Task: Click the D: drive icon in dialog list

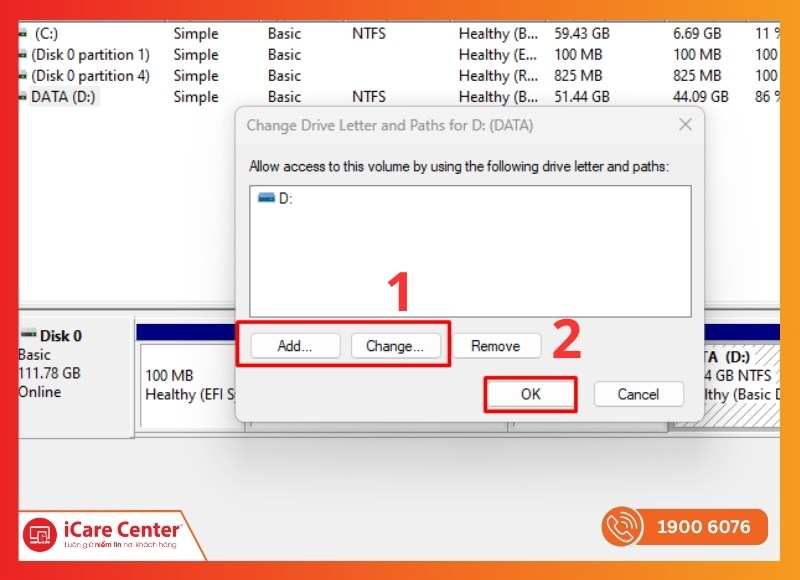Action: coord(266,198)
